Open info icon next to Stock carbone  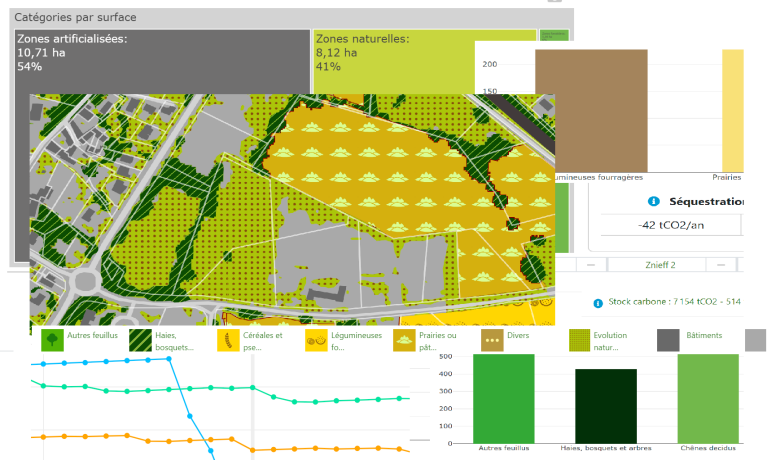point(597,301)
